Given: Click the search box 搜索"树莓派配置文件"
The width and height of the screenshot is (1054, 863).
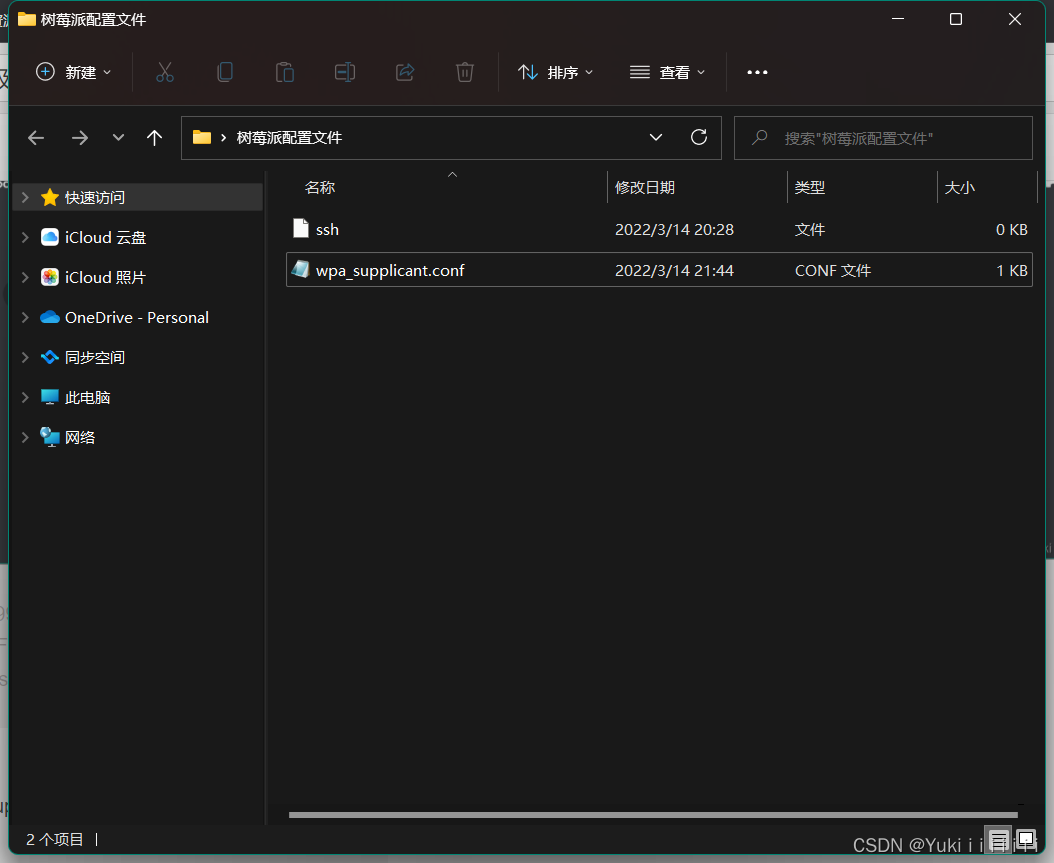Looking at the screenshot, I should tap(883, 138).
